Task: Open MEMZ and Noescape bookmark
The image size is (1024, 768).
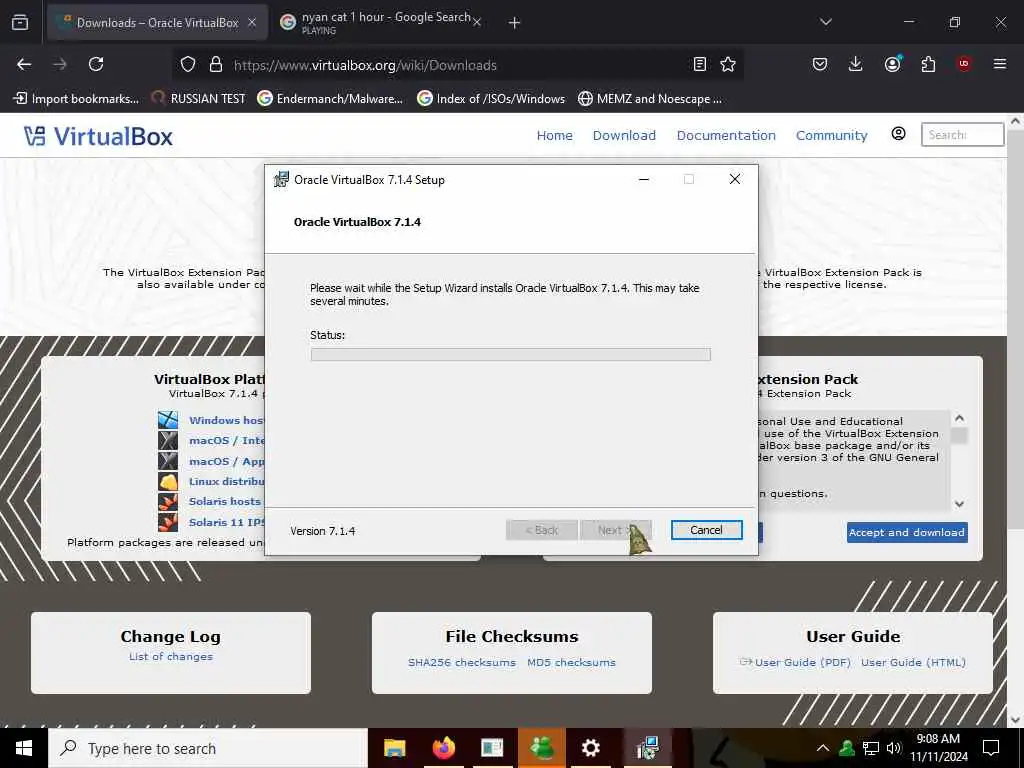Action: click(650, 99)
